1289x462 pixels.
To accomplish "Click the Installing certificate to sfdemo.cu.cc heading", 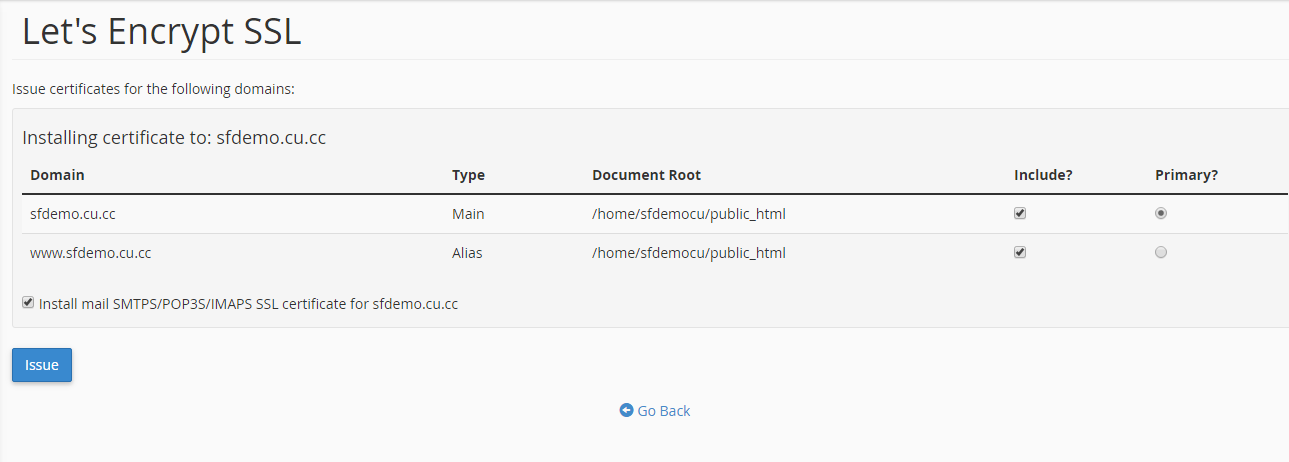I will pos(174,138).
